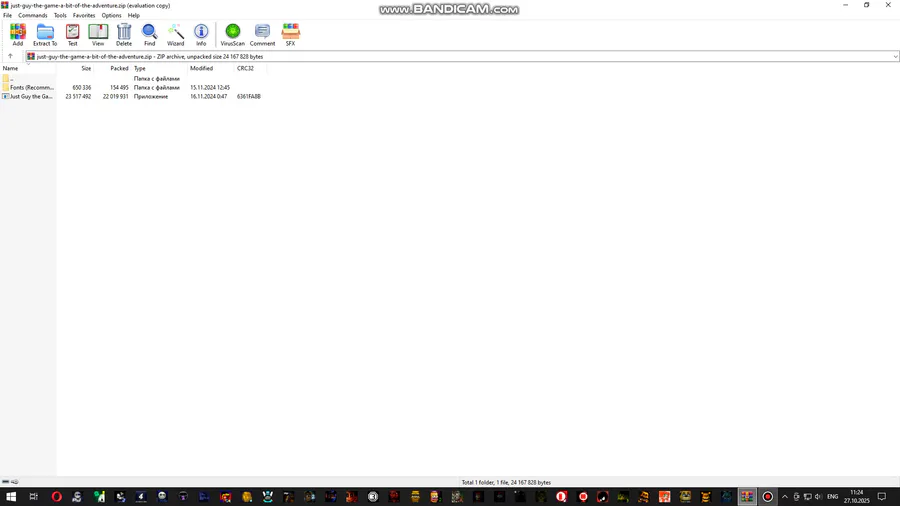Viewport: 900px width, 506px height.
Task: Show archive Info
Action: tap(201, 34)
